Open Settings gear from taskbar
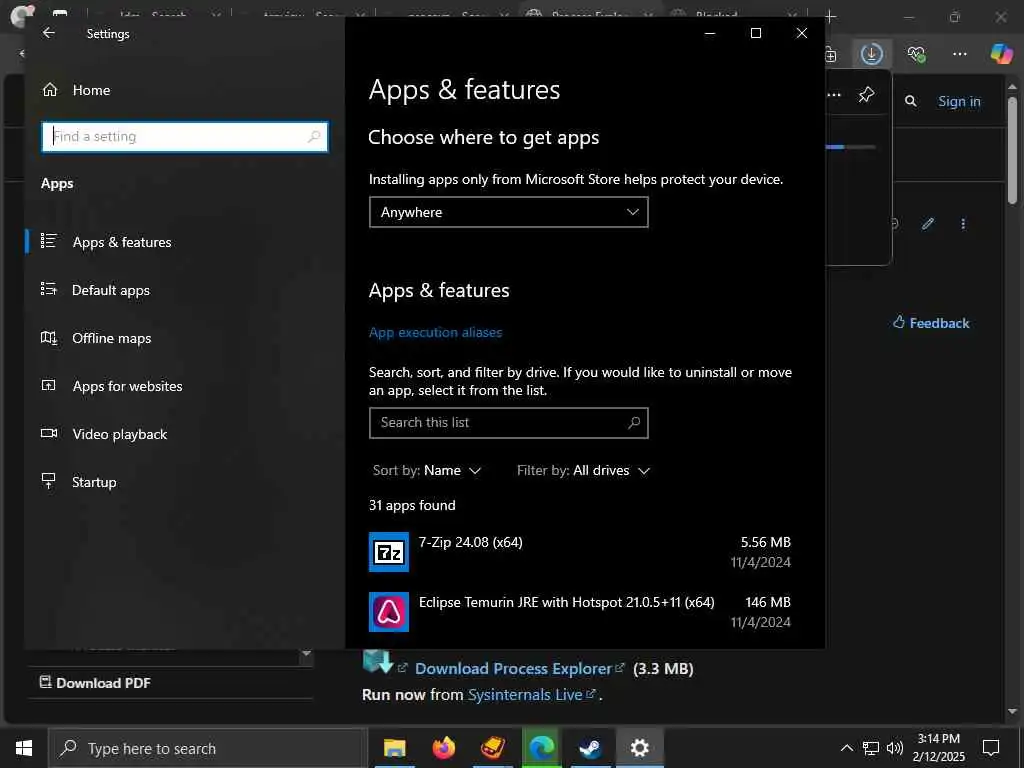This screenshot has width=1024, height=768. (639, 748)
